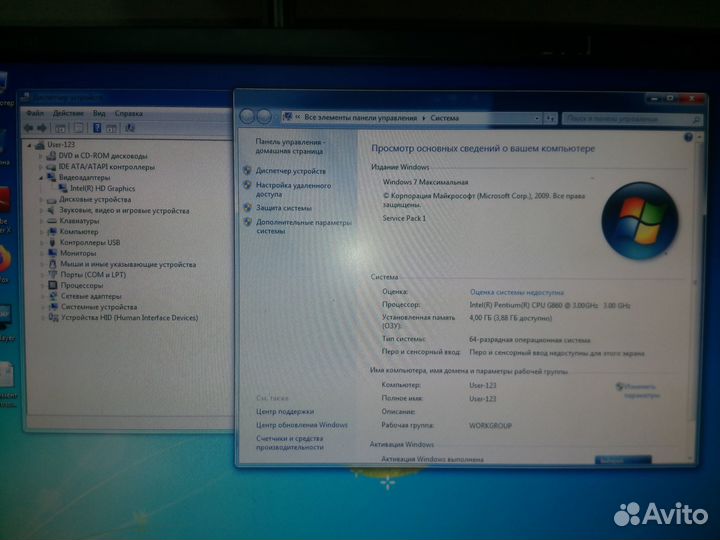The image size is (720, 540).
Task: Select Intel(R) HD Graphics device
Action: point(102,188)
